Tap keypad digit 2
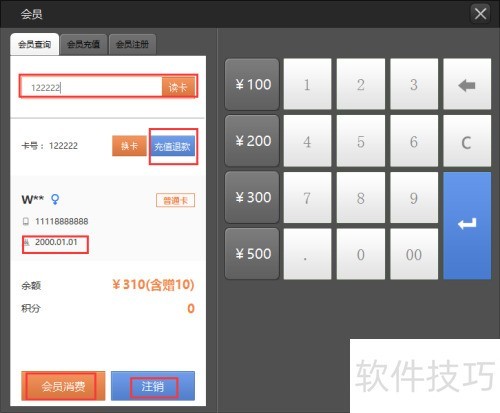This screenshot has width=500, height=413. pyautogui.click(x=361, y=84)
